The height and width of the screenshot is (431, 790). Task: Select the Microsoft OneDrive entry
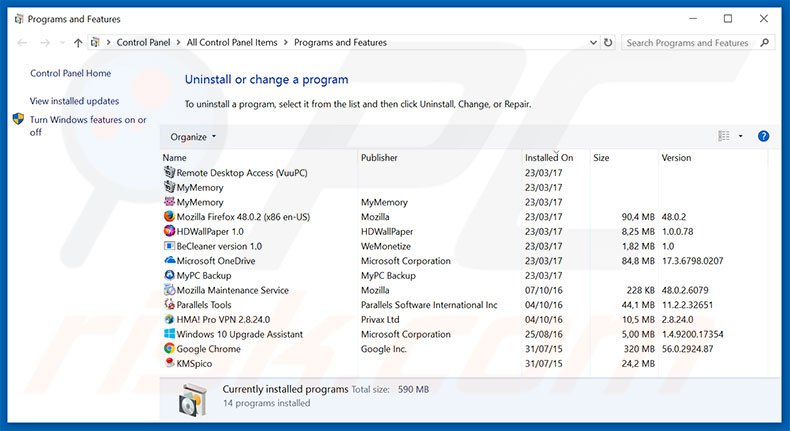click(216, 261)
